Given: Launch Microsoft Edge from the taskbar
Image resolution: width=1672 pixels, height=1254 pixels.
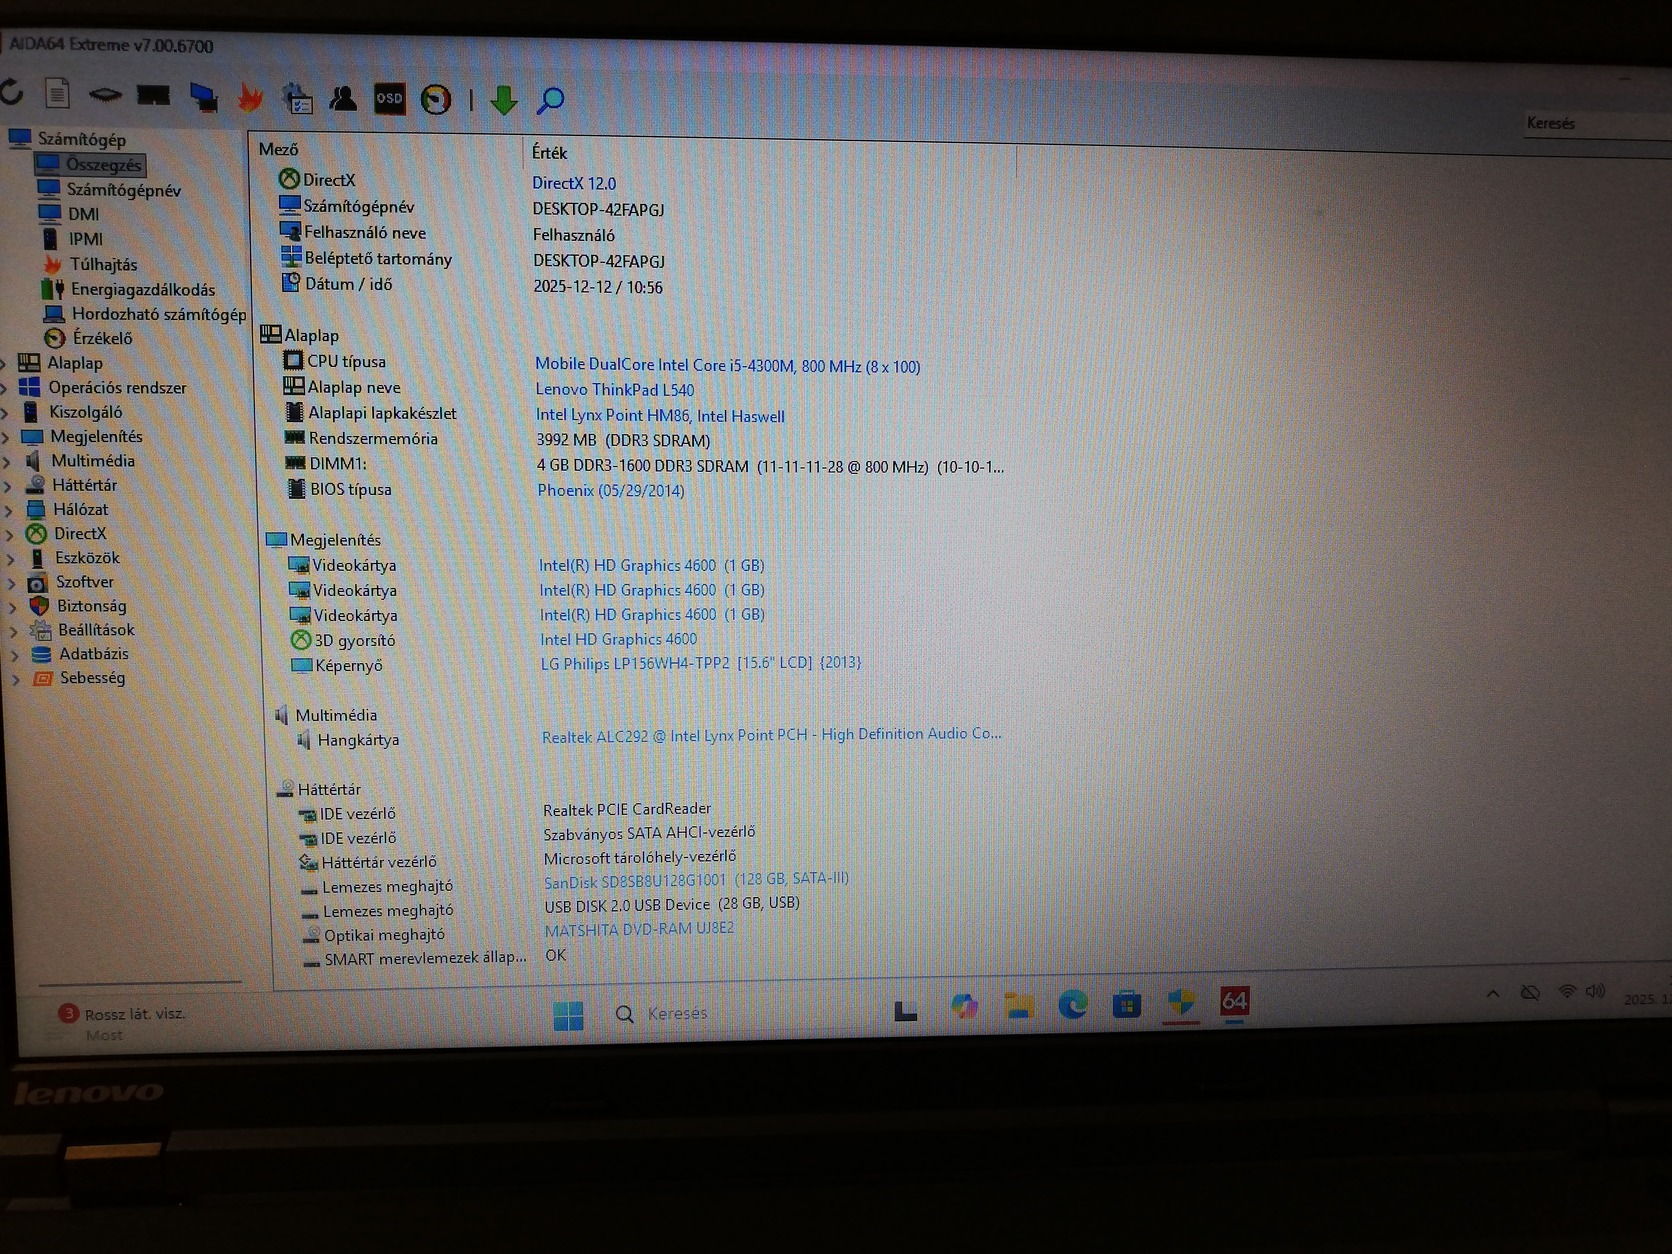Looking at the screenshot, I should click(x=1073, y=1004).
